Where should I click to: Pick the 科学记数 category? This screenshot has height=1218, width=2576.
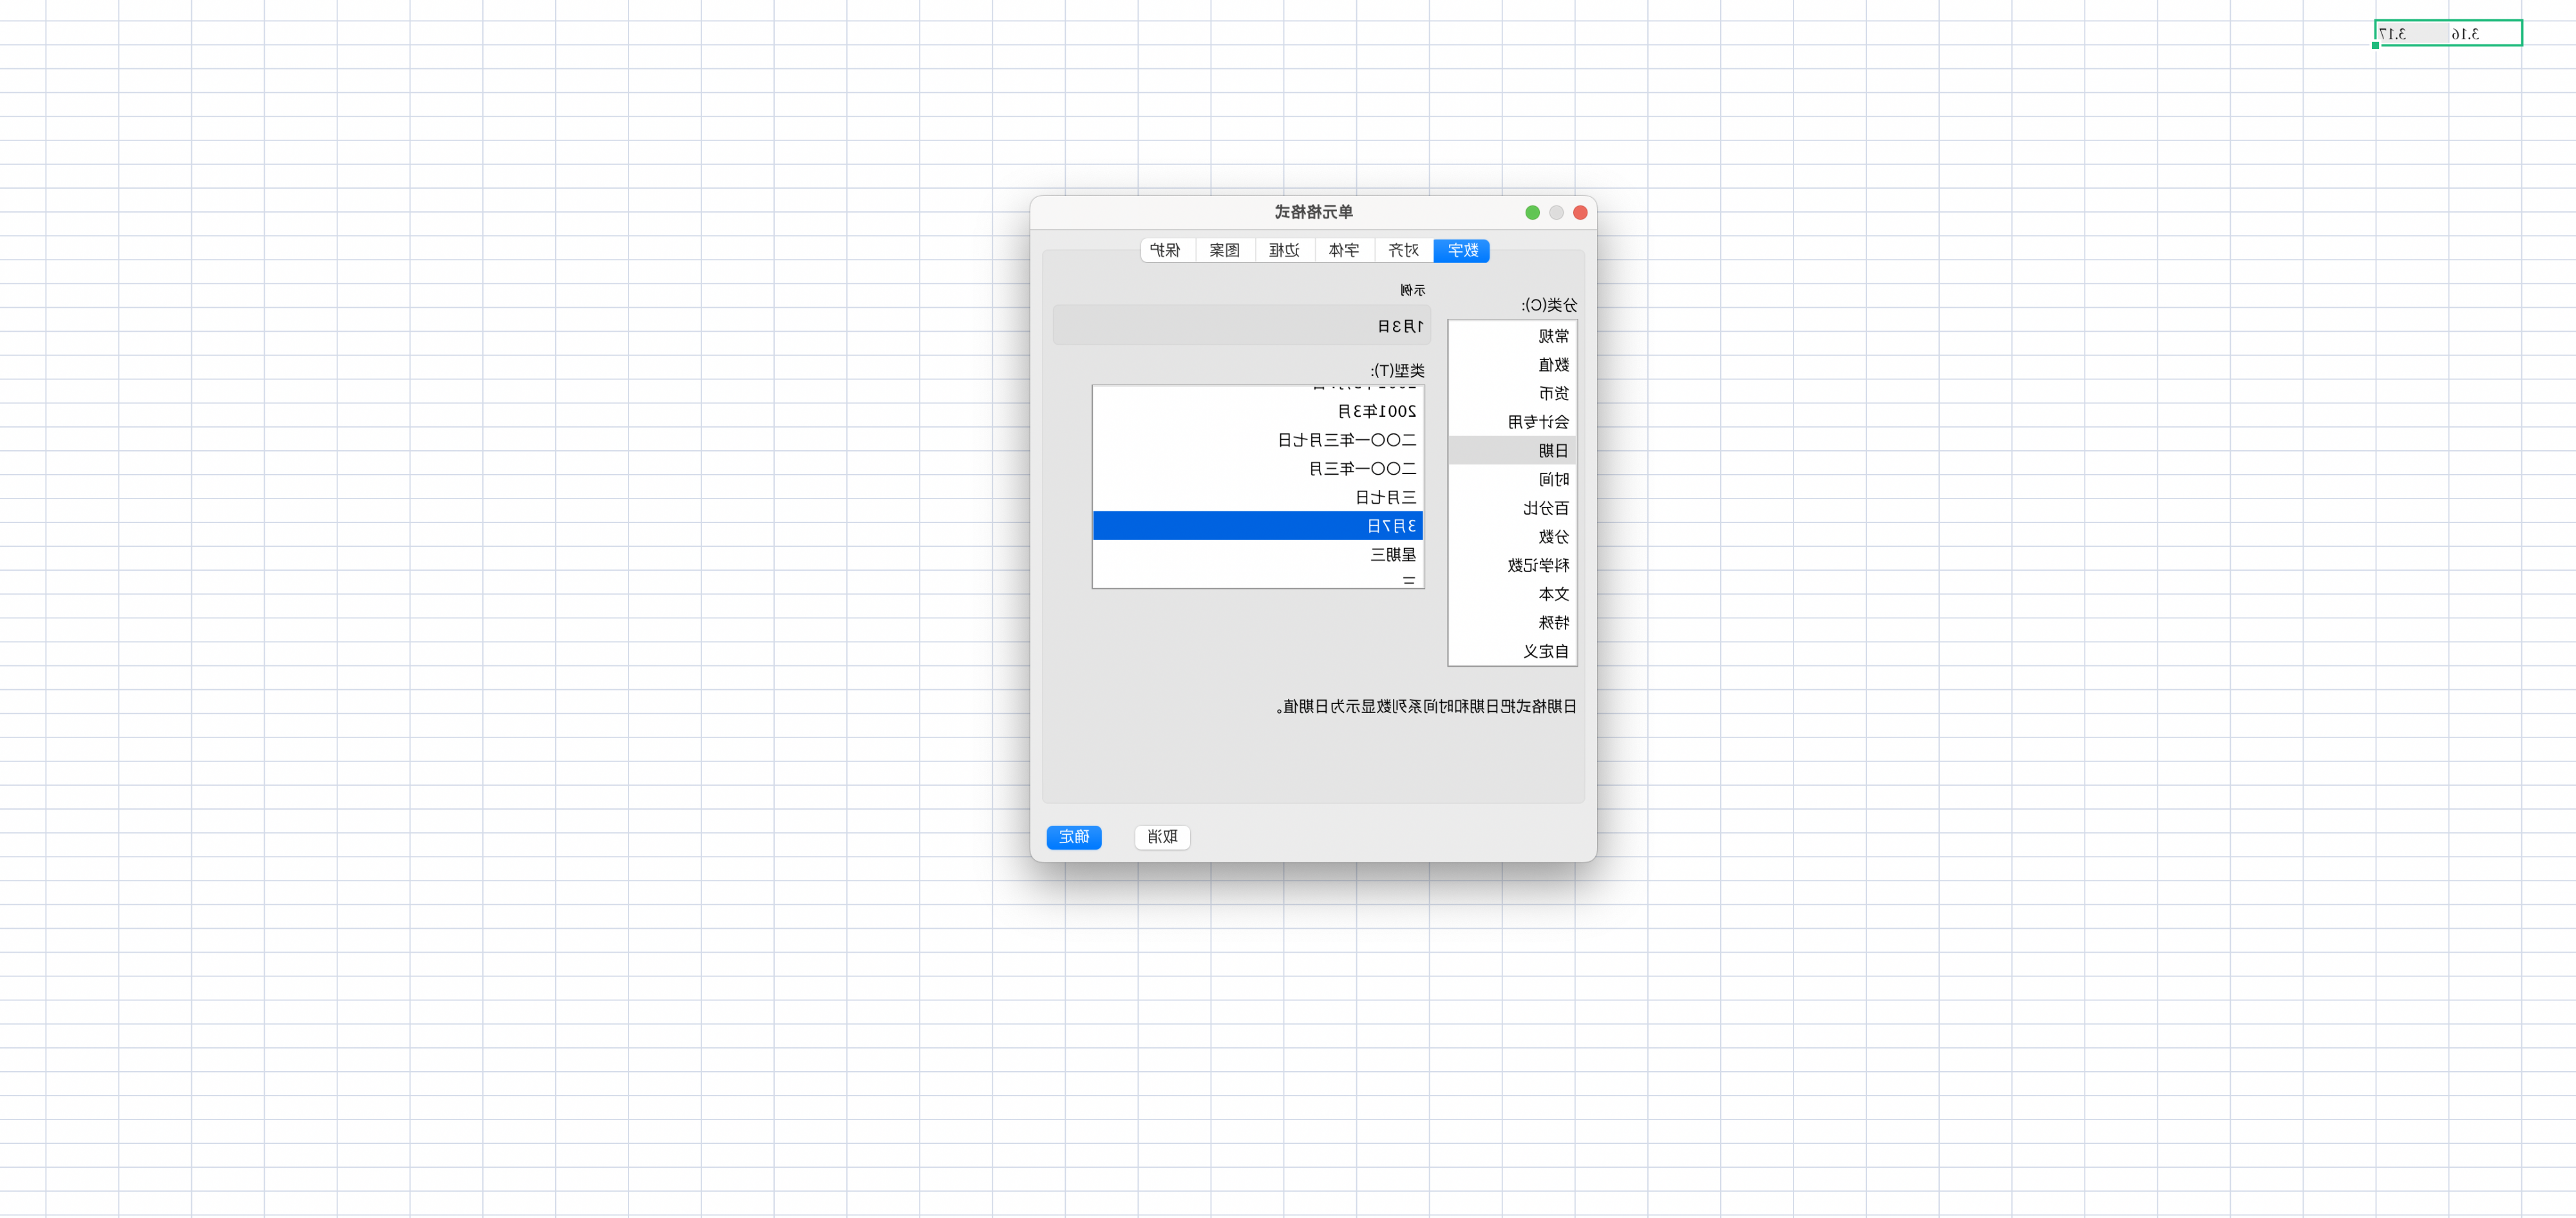coord(1512,565)
